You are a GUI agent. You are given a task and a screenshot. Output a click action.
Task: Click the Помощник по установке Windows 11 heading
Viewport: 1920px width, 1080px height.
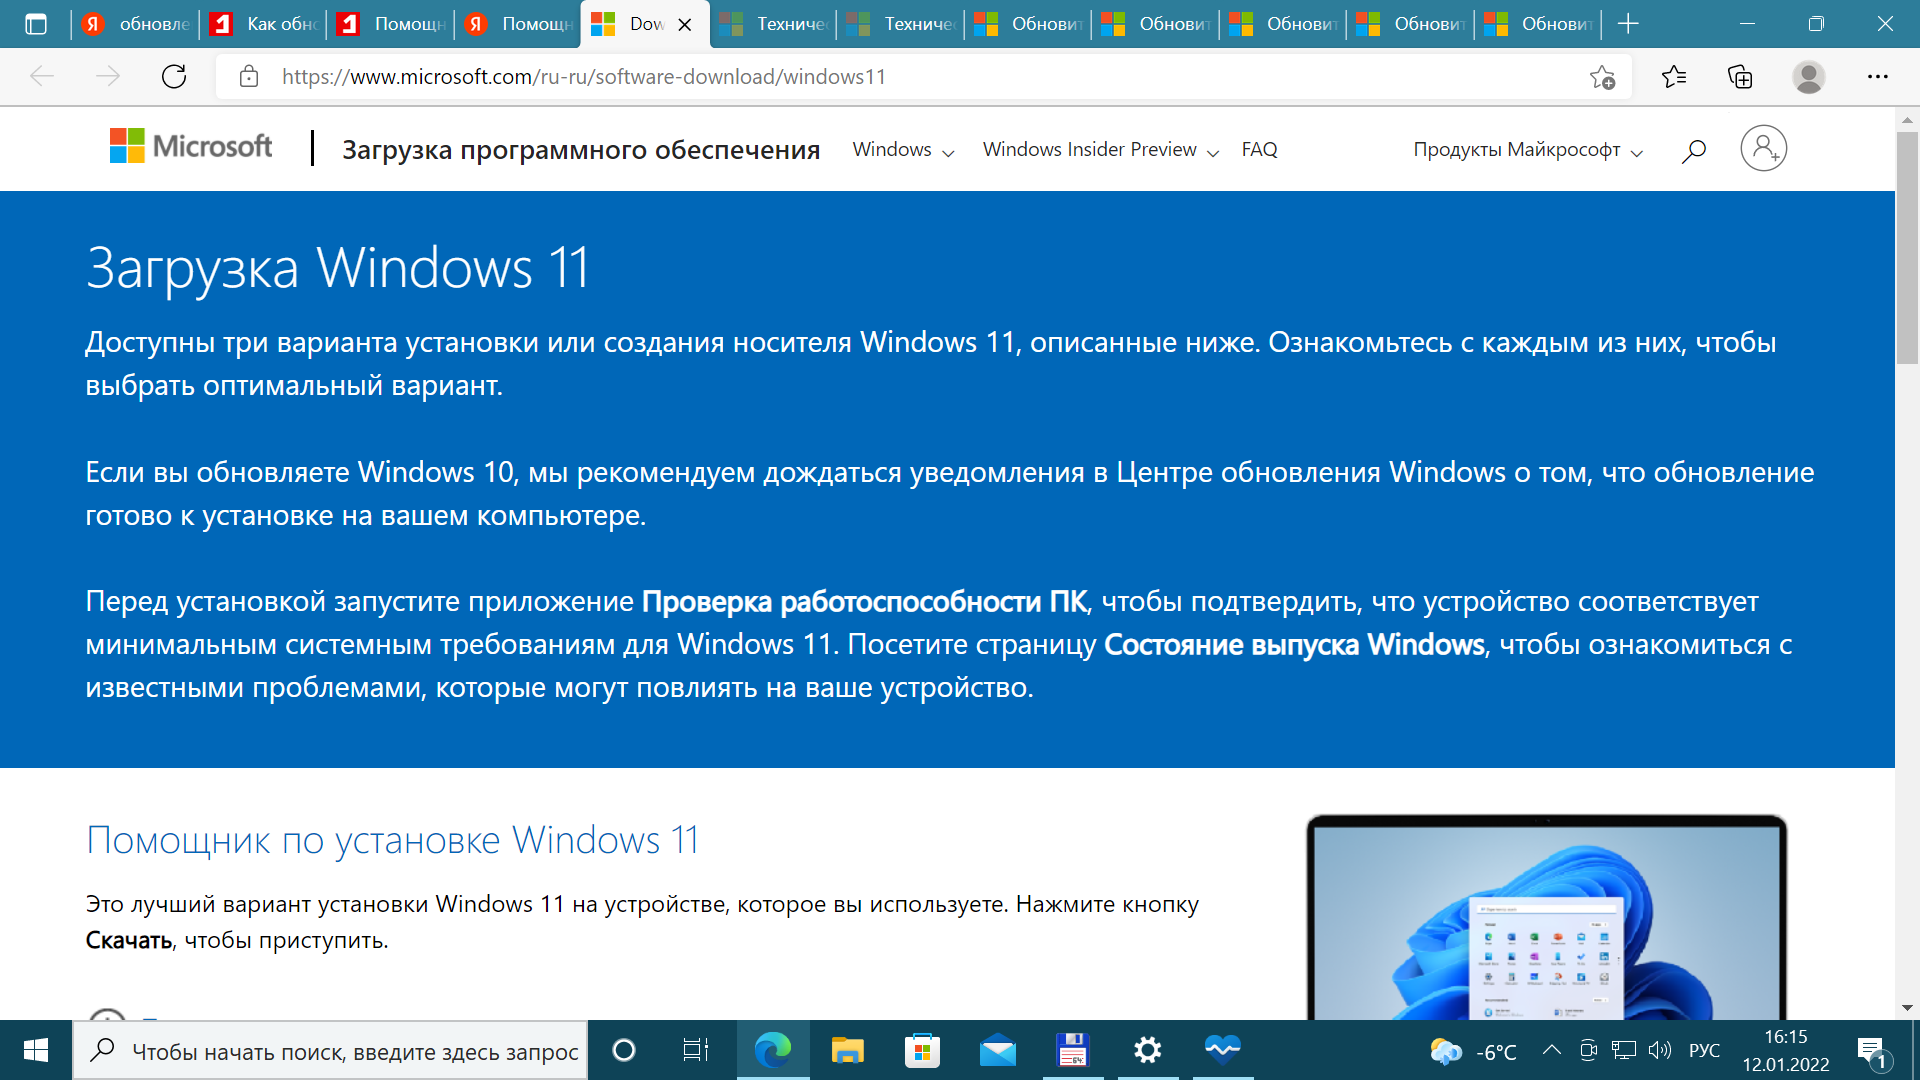click(x=393, y=841)
